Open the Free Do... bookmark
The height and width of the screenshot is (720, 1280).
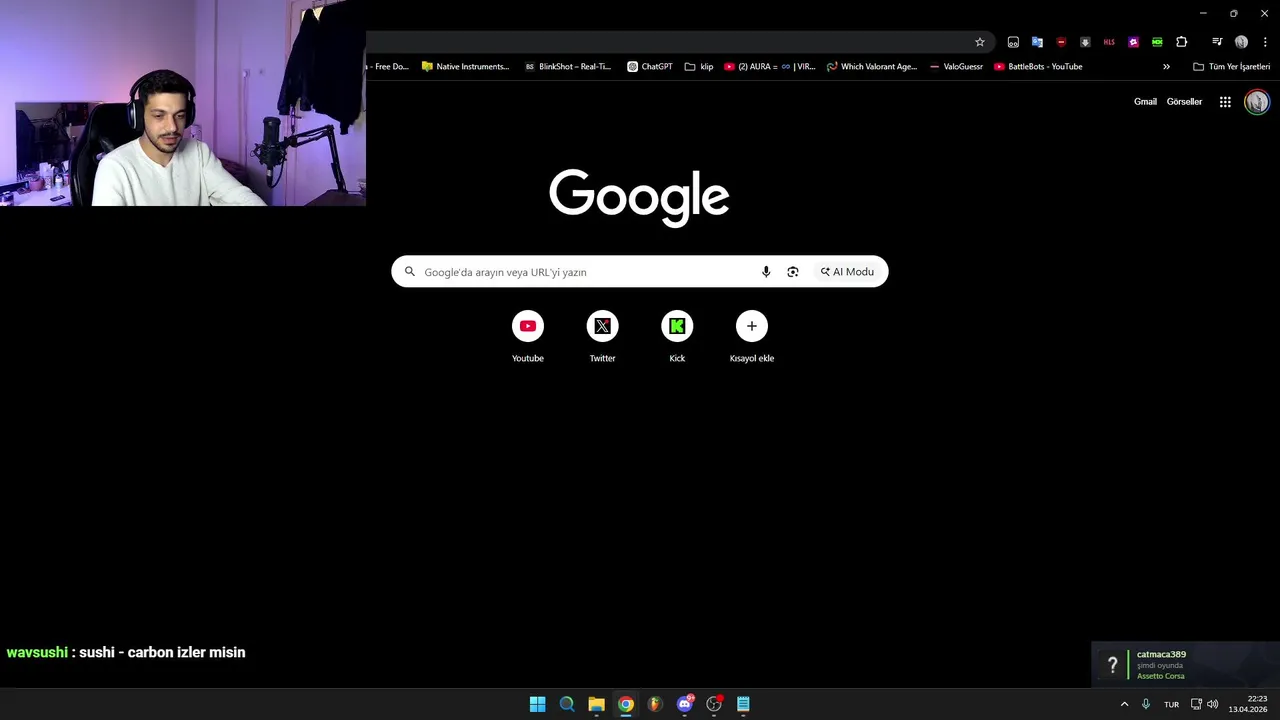[389, 67]
